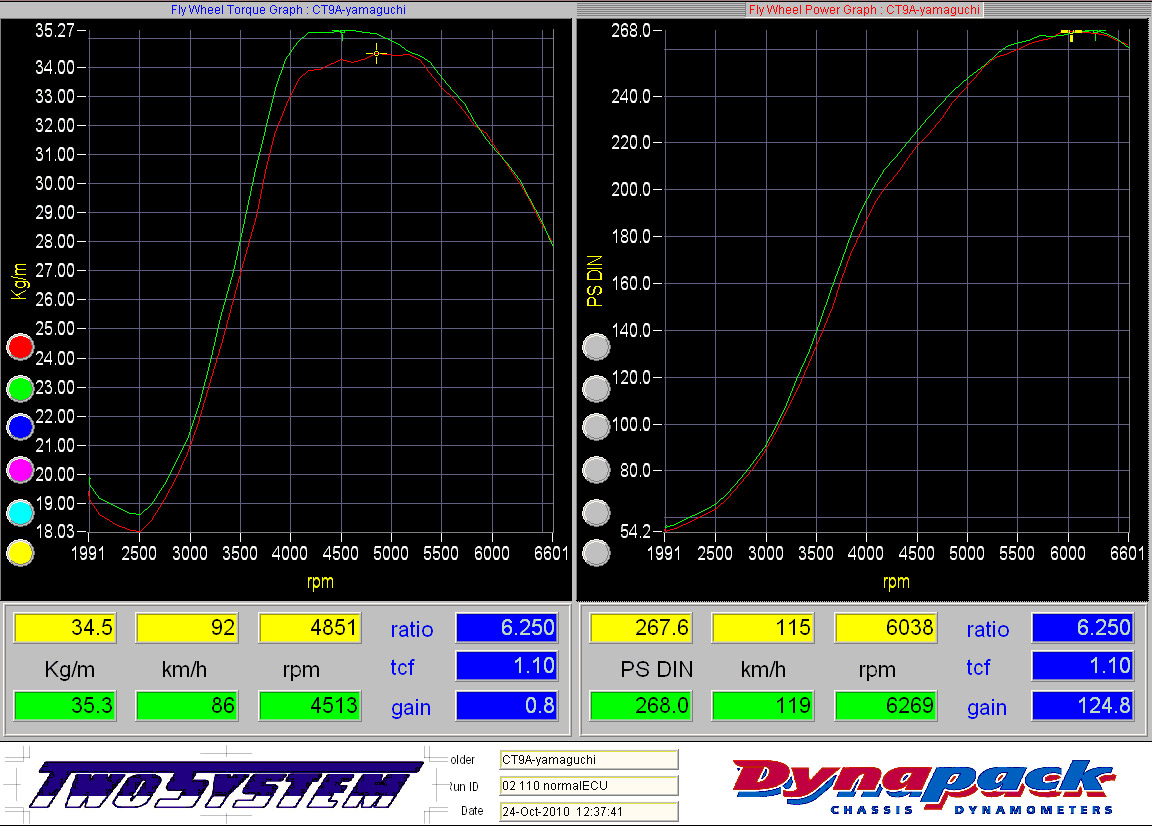Click yellow torque rpm value 4851
1152x826 pixels.
tap(310, 628)
